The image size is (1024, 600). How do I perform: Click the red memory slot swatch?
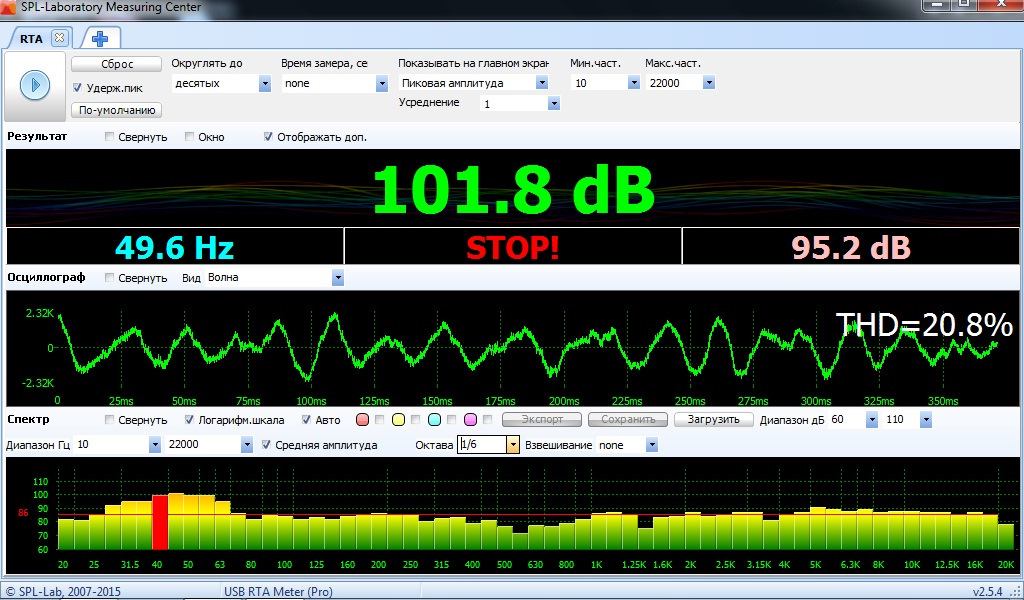click(363, 420)
